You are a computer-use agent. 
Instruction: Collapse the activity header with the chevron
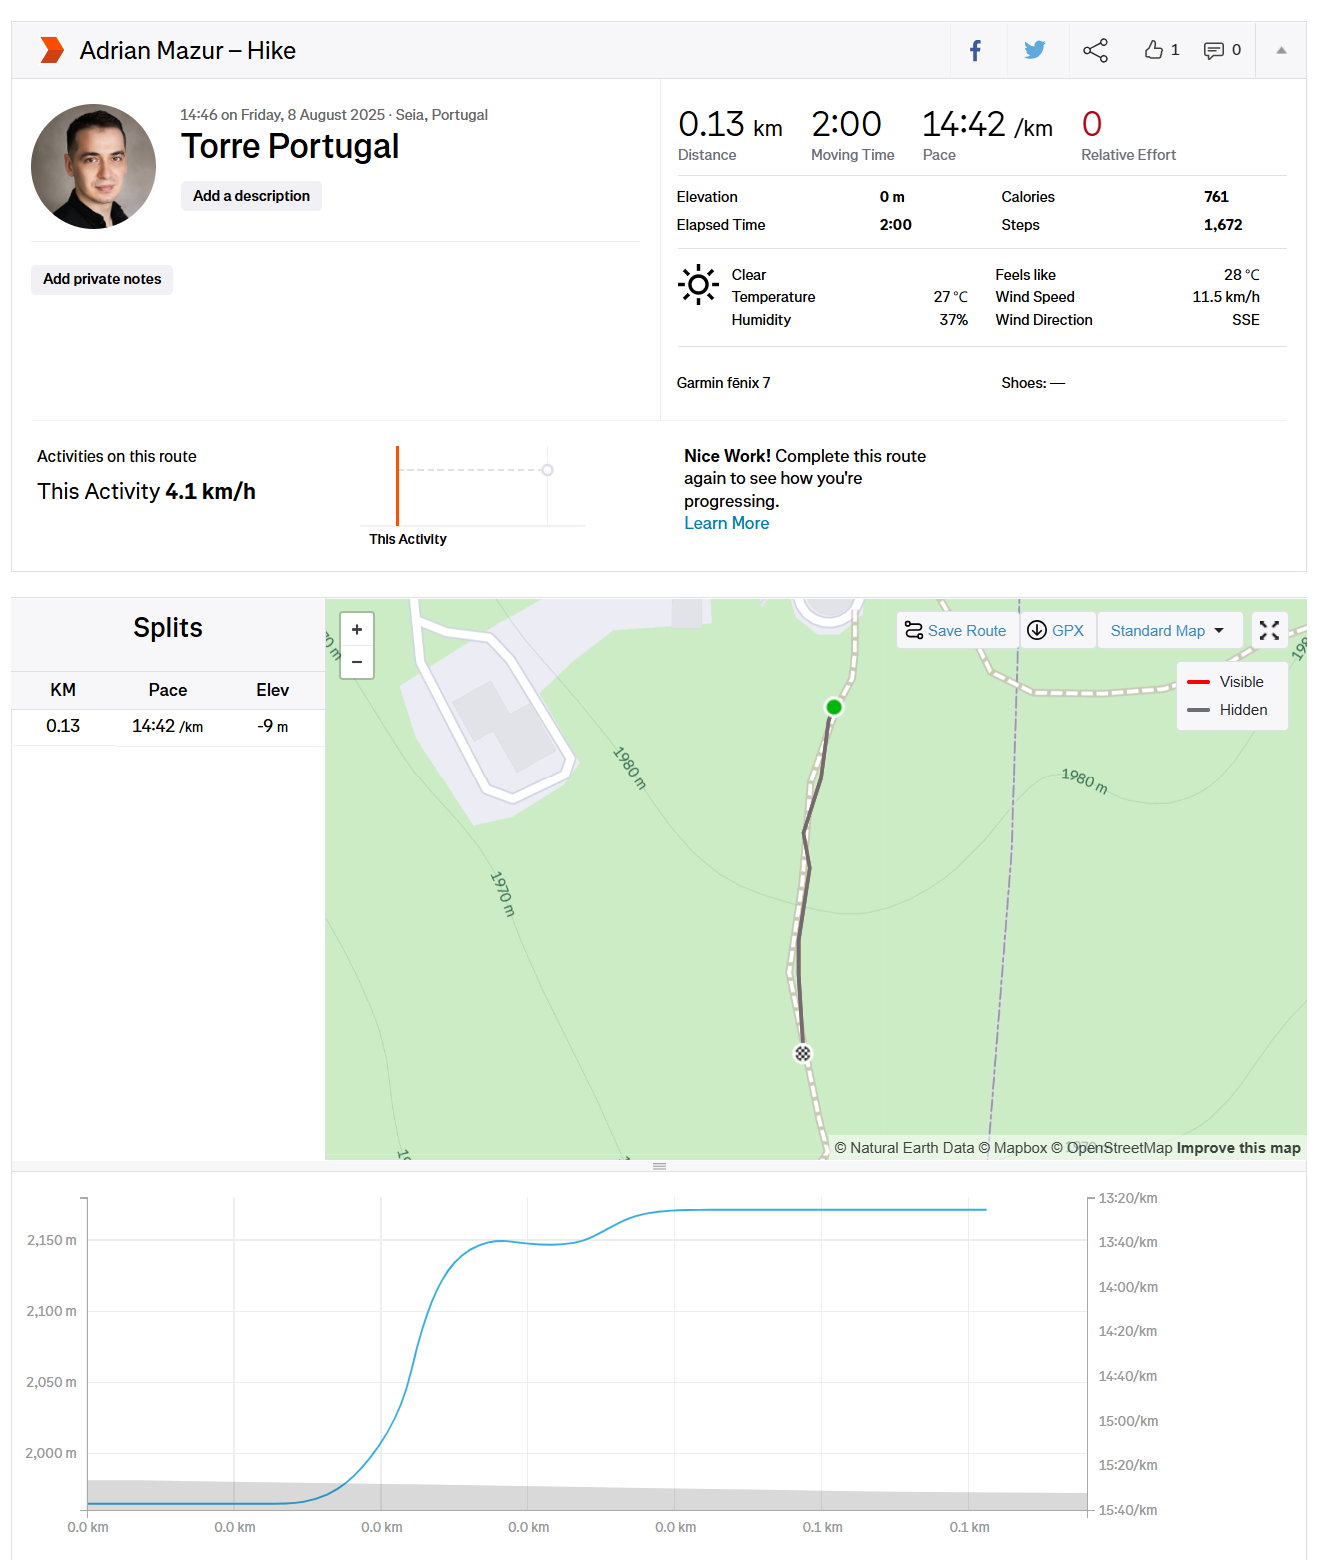(x=1281, y=49)
